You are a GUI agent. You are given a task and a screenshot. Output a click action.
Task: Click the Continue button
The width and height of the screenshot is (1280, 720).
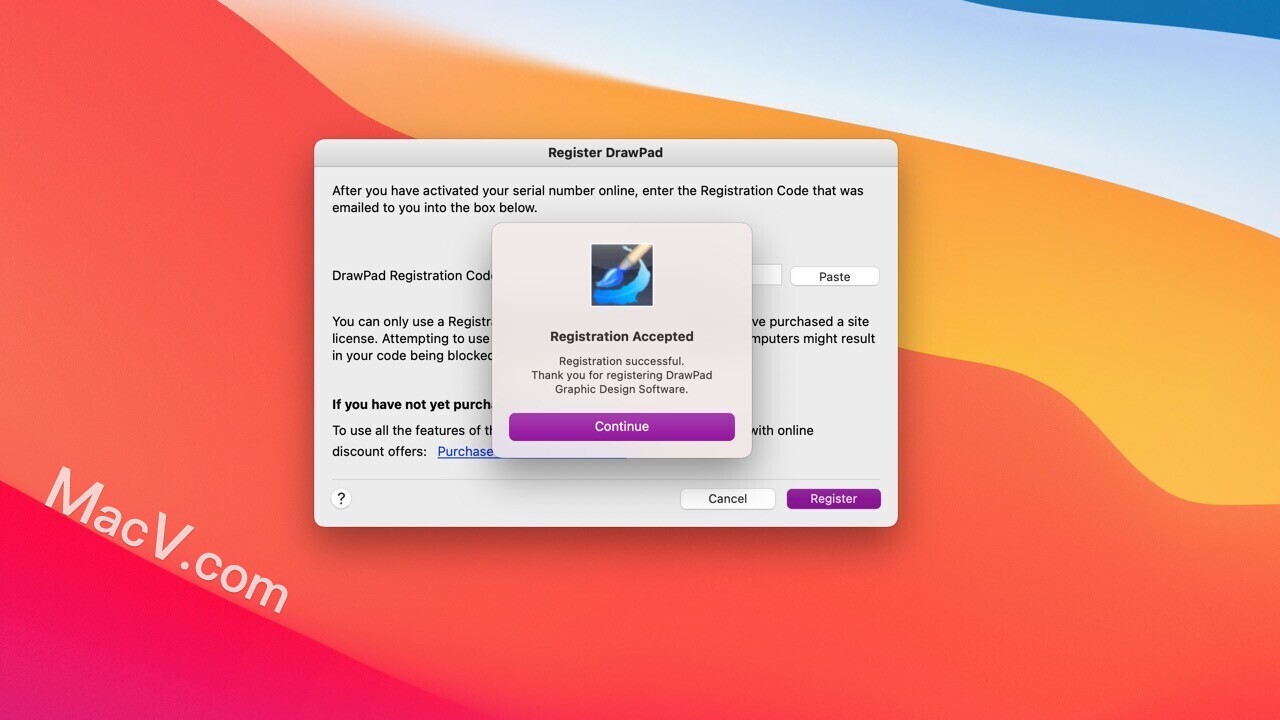point(621,426)
